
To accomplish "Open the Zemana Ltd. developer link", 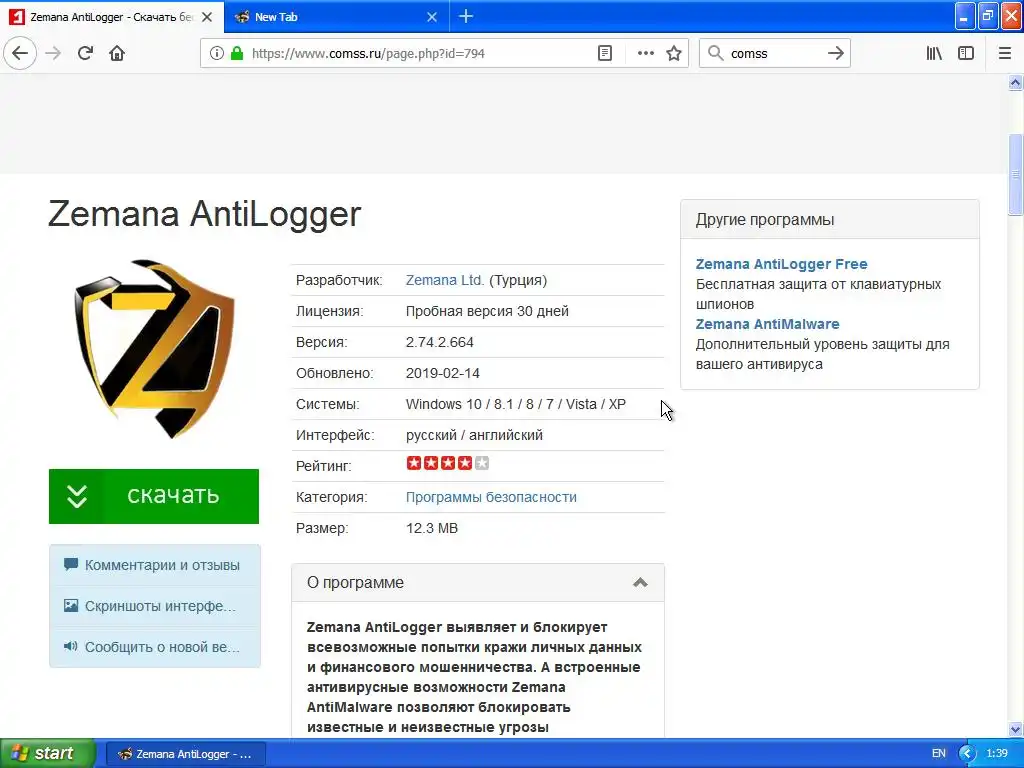I will click(x=445, y=280).
